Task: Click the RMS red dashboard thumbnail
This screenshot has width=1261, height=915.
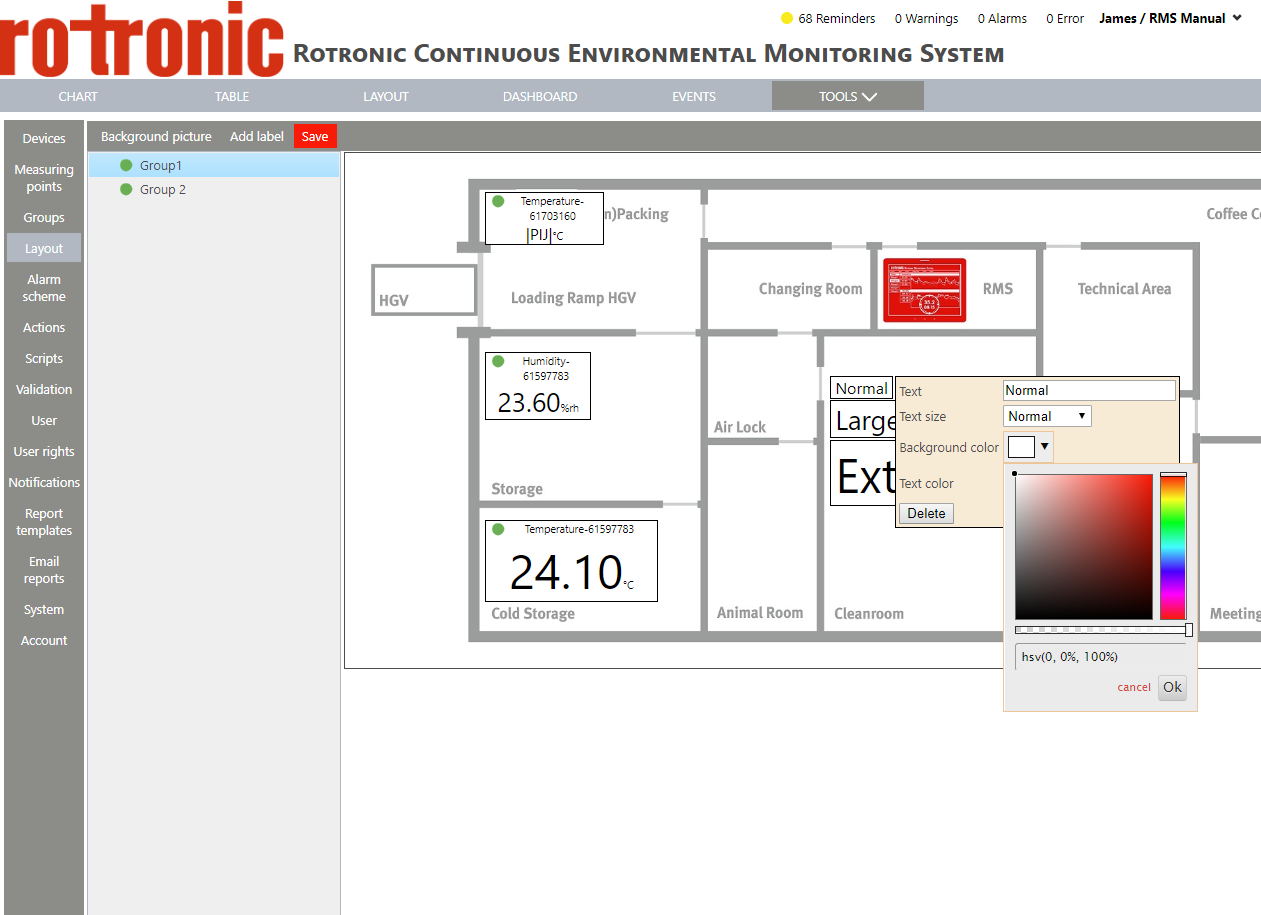Action: tap(924, 290)
